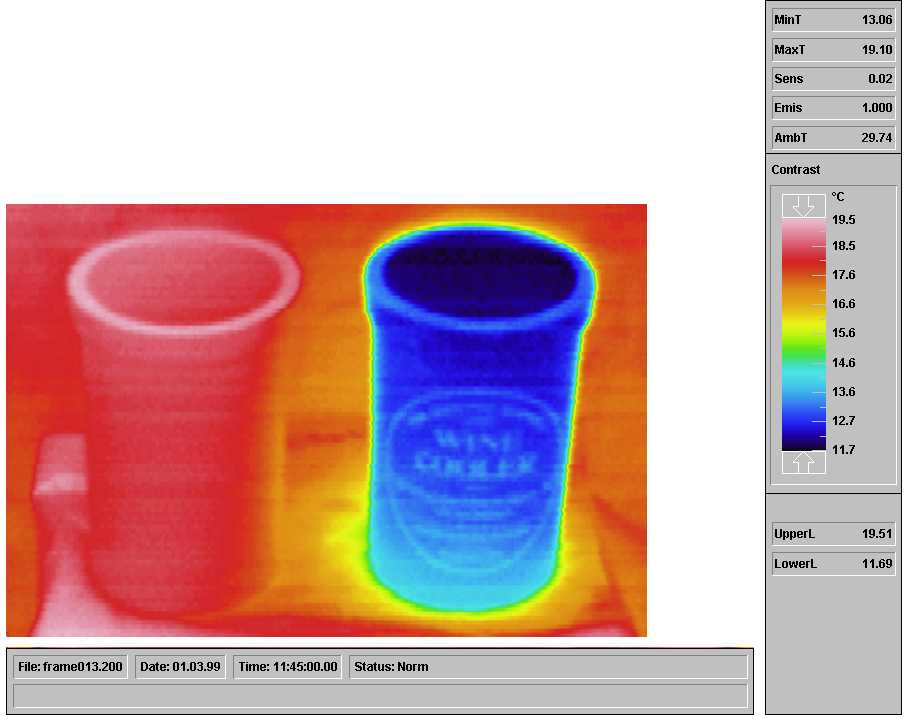905x719 pixels.
Task: Click the 18.5 scale label
Action: coord(843,246)
